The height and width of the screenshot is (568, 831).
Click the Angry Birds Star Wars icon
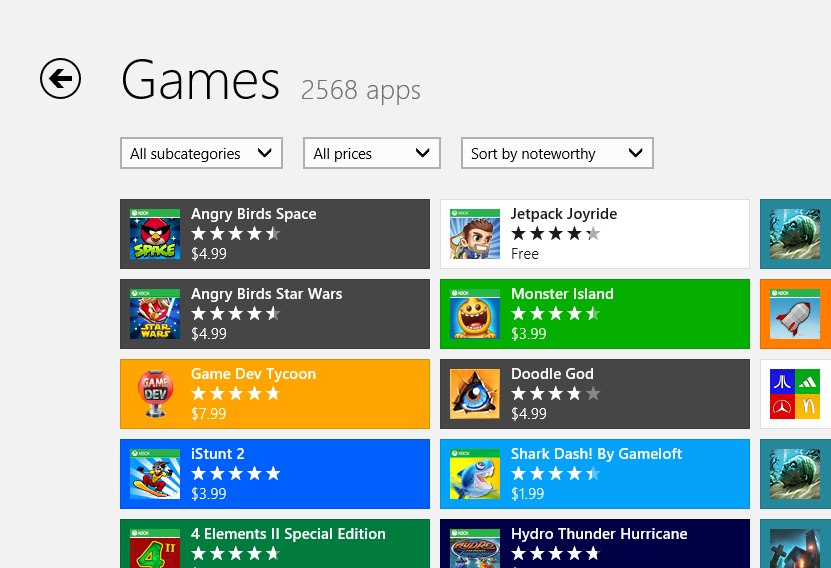pyautogui.click(x=155, y=314)
